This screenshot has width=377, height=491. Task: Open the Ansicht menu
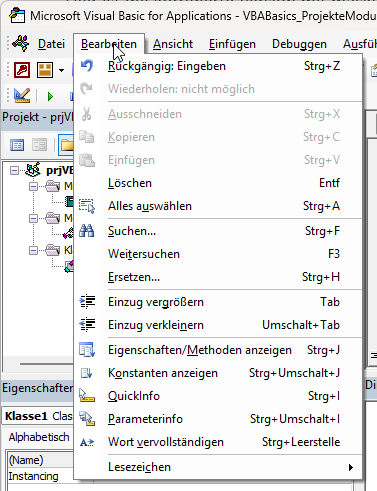pos(173,44)
